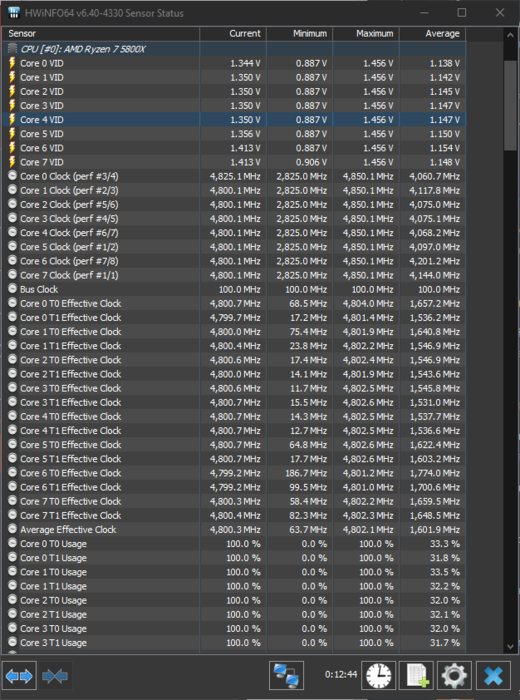Open the network remote monitoring icon
520x700 pixels.
click(x=286, y=675)
